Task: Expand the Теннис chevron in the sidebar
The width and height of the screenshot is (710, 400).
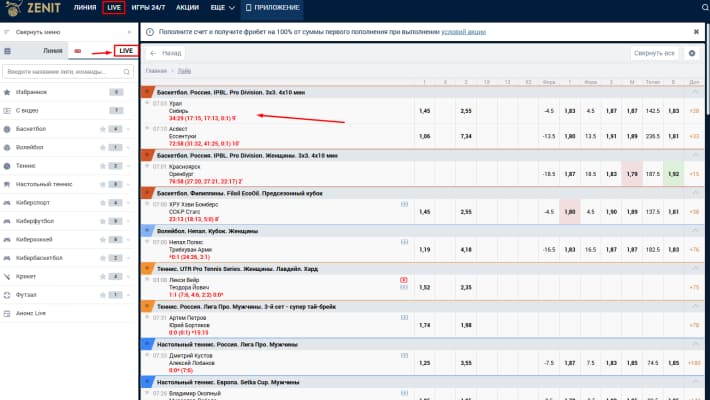Action: 129,166
